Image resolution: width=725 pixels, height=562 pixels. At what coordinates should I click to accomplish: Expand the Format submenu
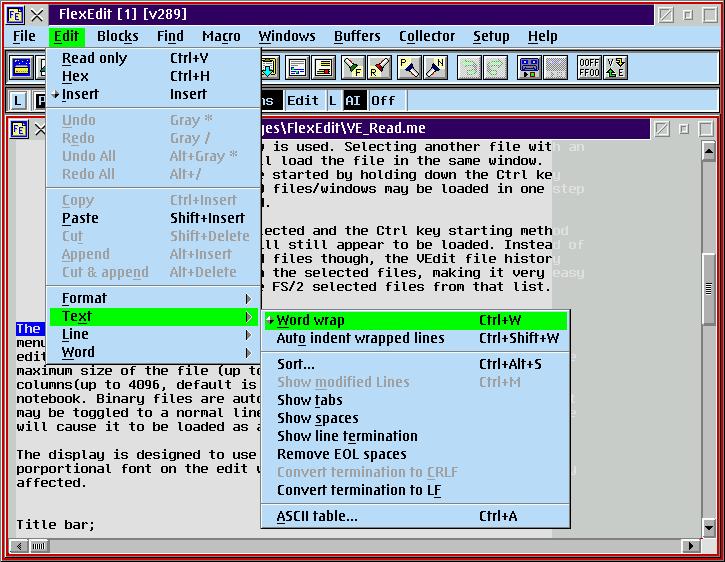[84, 298]
